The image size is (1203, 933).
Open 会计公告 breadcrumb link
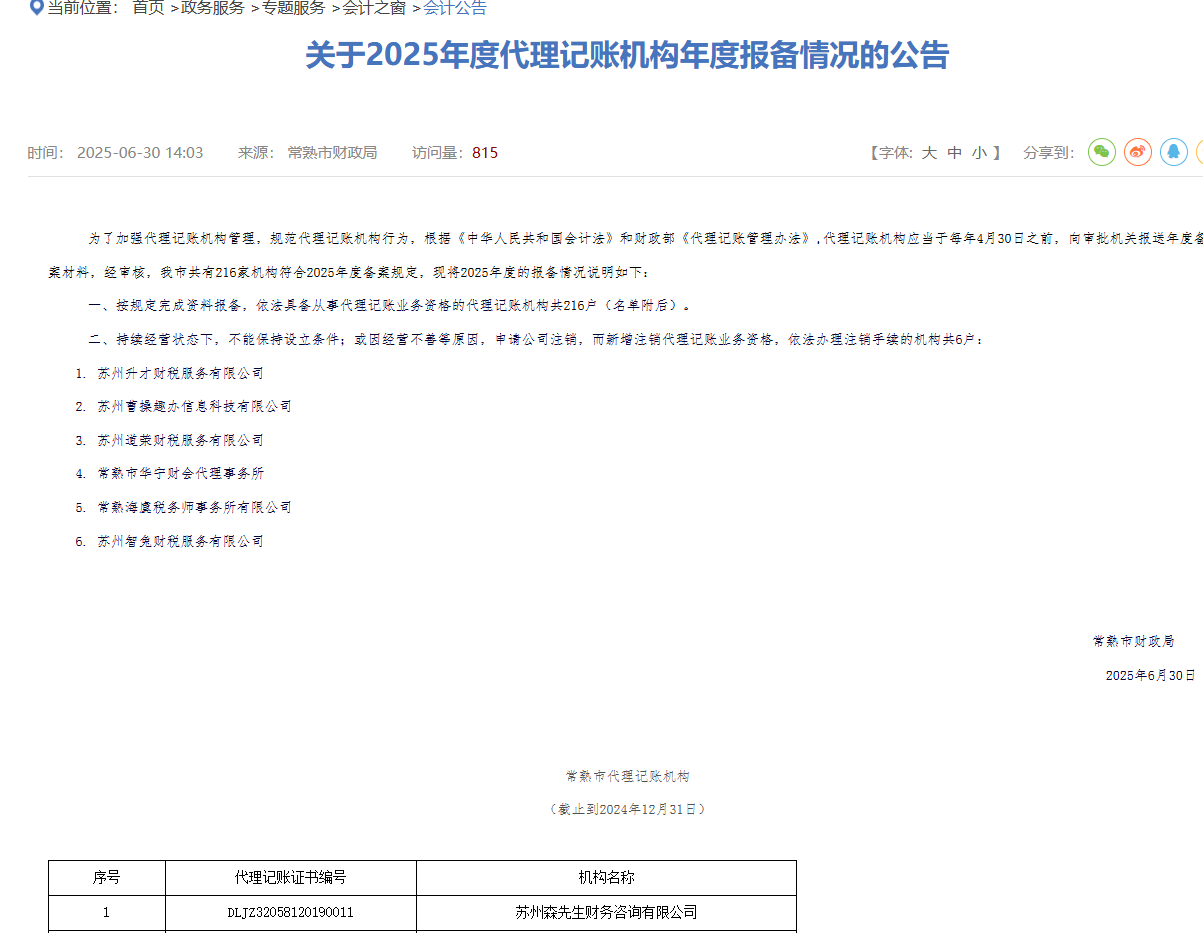455,8
